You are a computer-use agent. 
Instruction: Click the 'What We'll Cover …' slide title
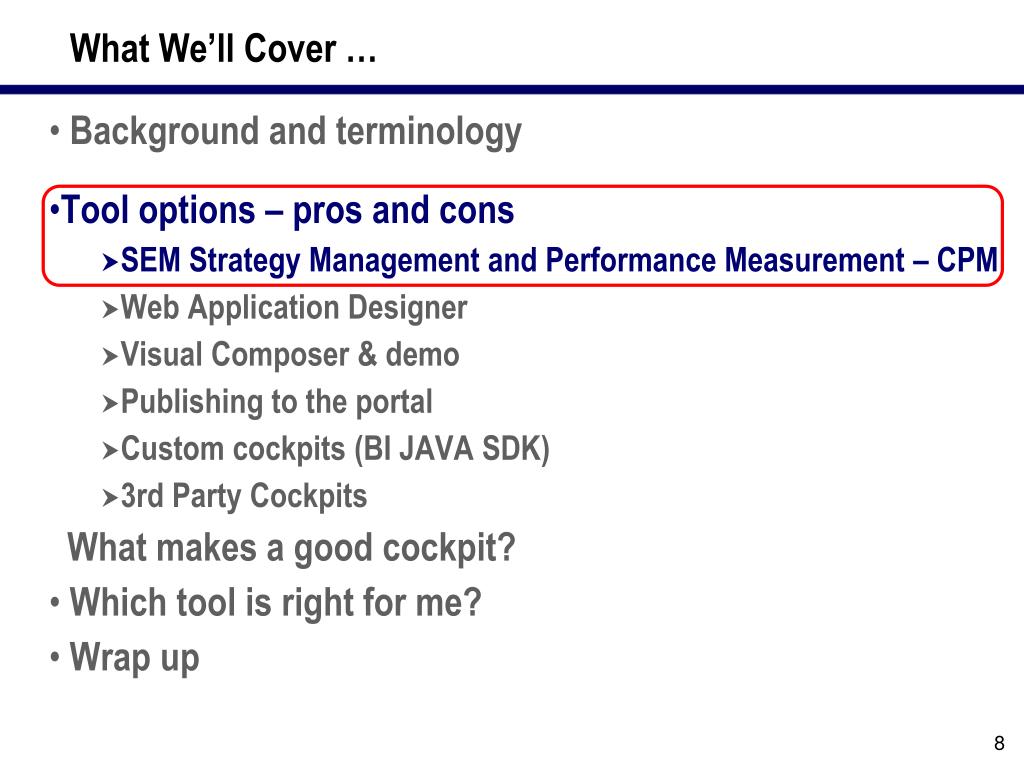(x=223, y=49)
